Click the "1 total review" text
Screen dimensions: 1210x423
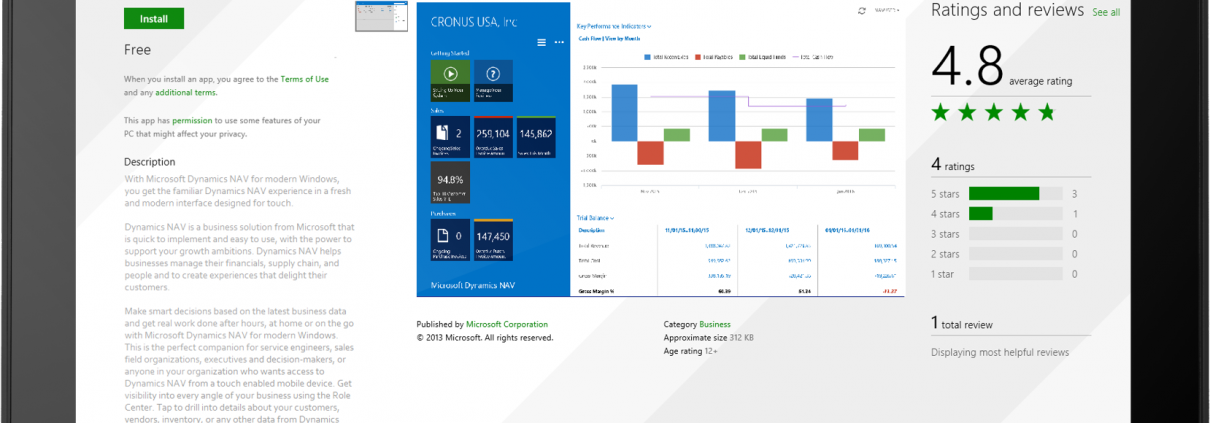[x=962, y=323]
